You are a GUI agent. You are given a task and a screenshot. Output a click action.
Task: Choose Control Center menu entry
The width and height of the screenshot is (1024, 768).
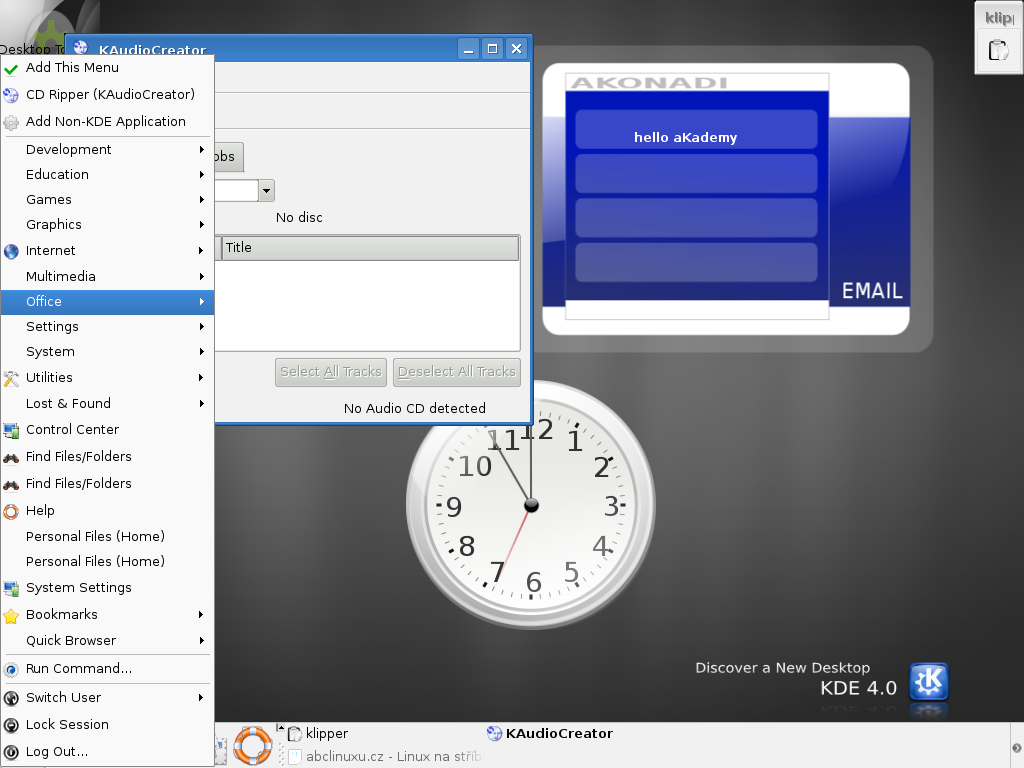tap(107, 430)
